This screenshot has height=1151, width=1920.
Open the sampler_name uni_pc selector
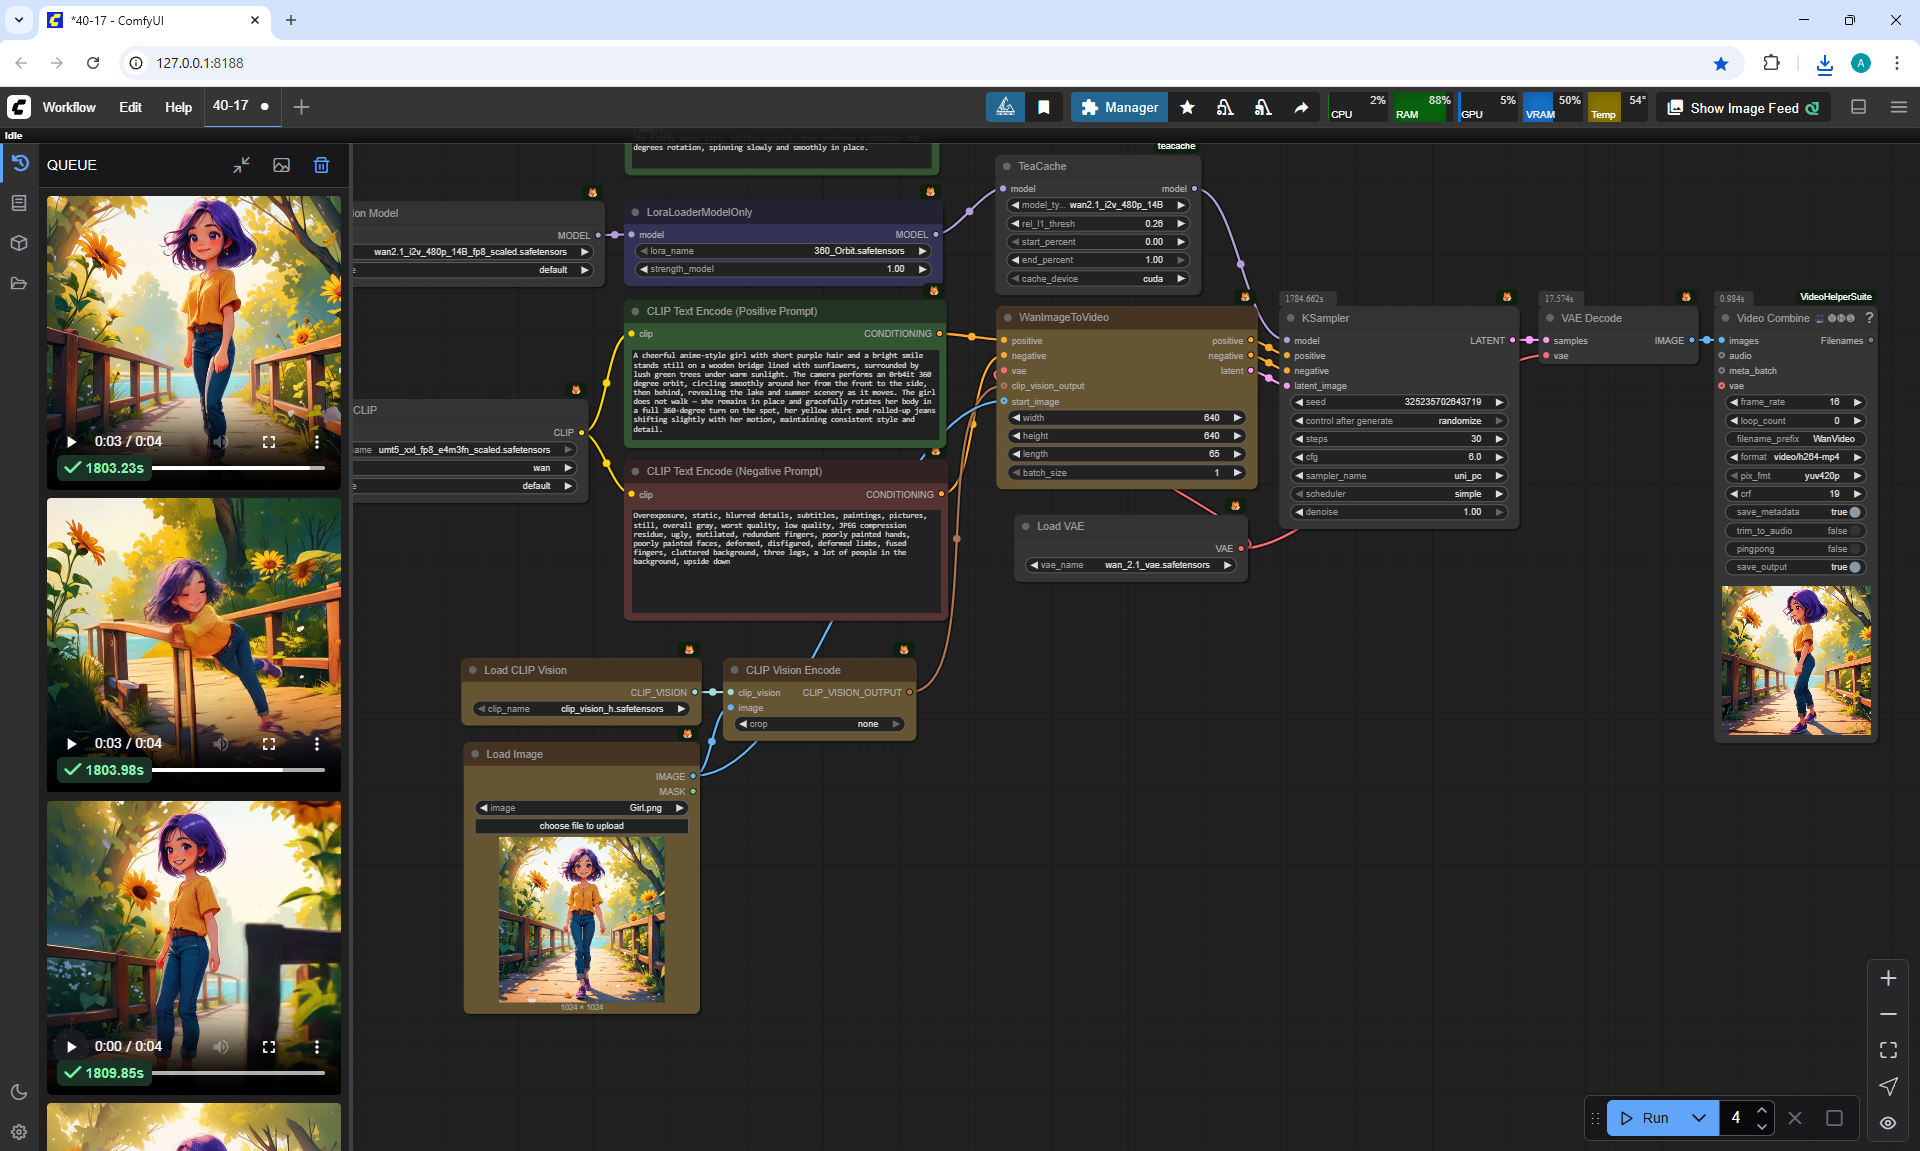1400,476
